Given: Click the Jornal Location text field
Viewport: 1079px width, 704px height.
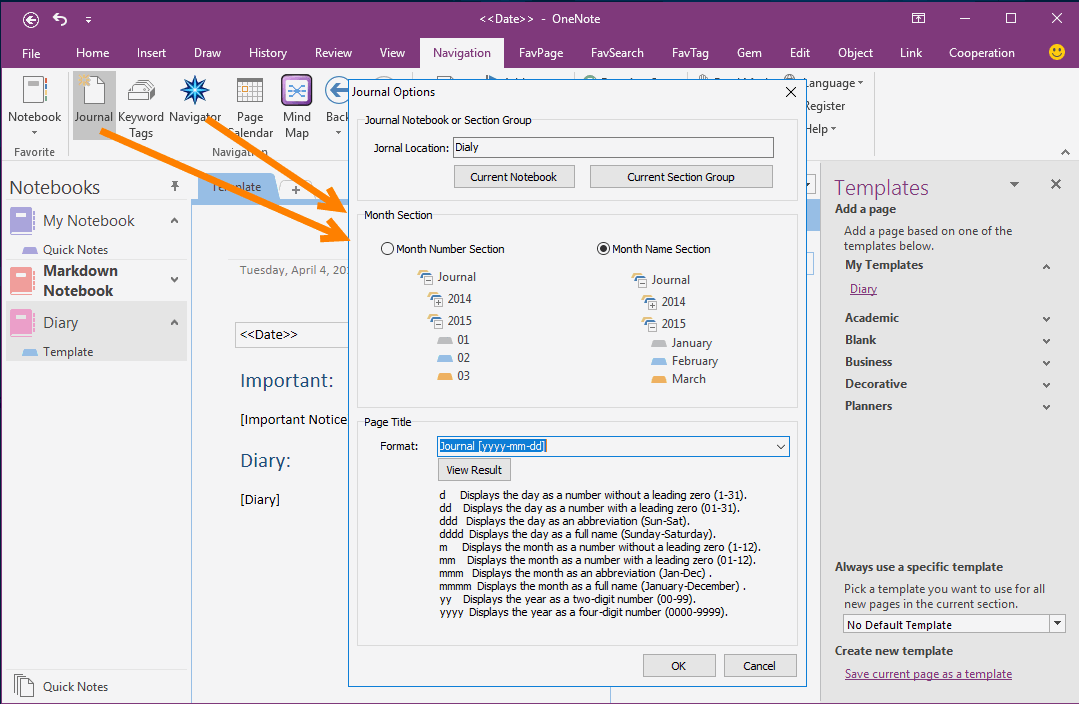Looking at the screenshot, I should 613,147.
